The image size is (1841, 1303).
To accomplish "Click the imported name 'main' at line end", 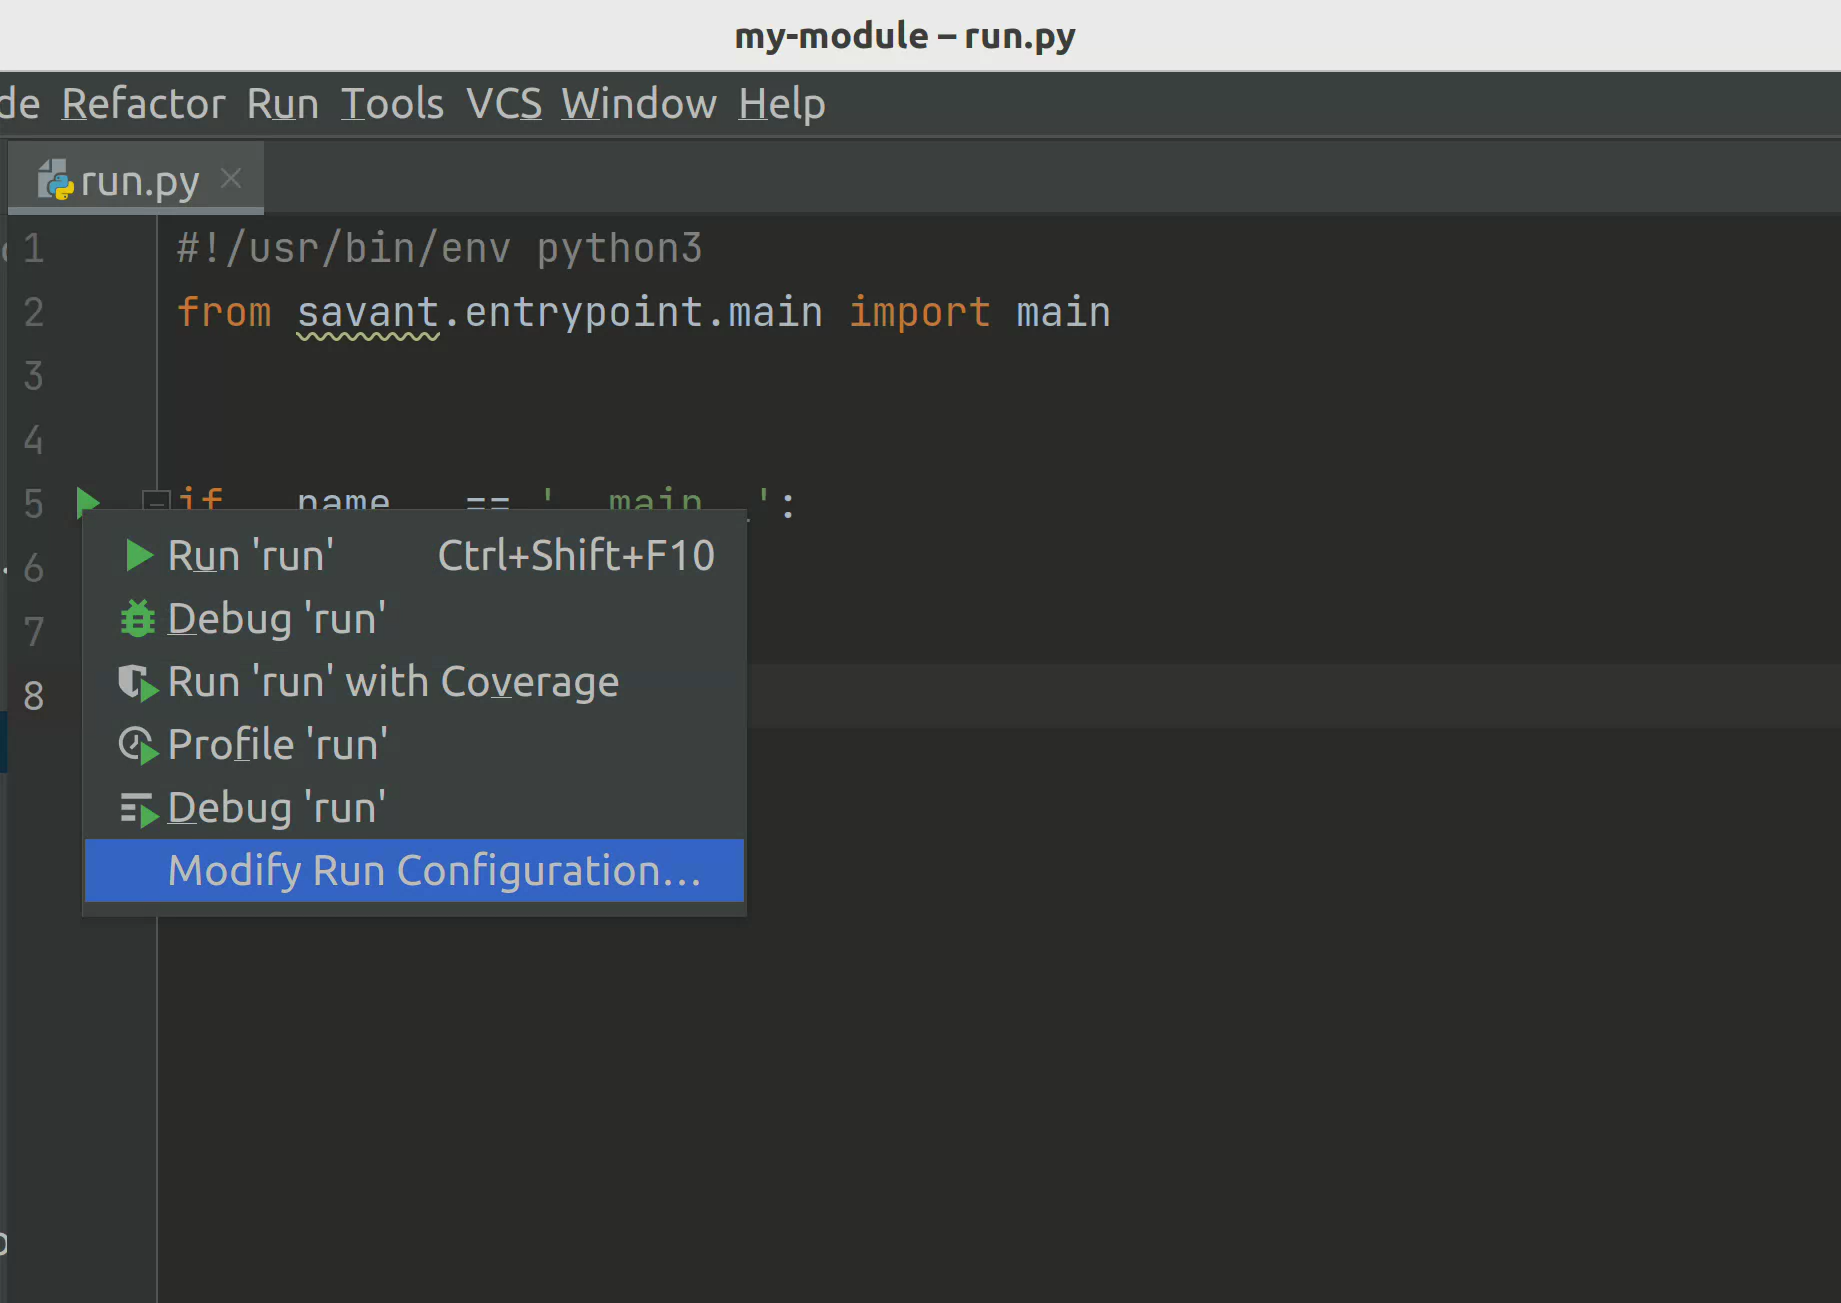I will pos(1064,313).
